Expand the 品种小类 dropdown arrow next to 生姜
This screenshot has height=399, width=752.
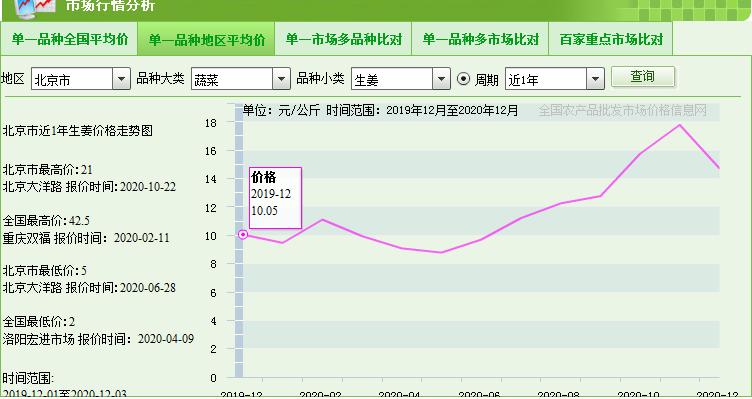click(x=441, y=79)
